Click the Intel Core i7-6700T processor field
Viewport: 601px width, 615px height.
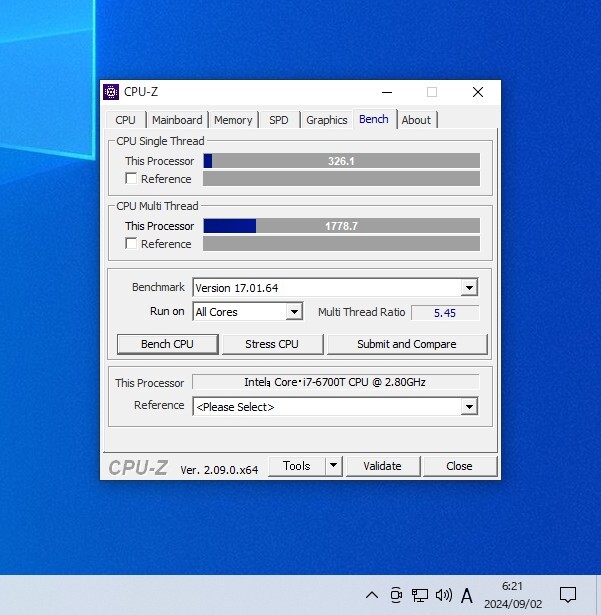(x=335, y=382)
